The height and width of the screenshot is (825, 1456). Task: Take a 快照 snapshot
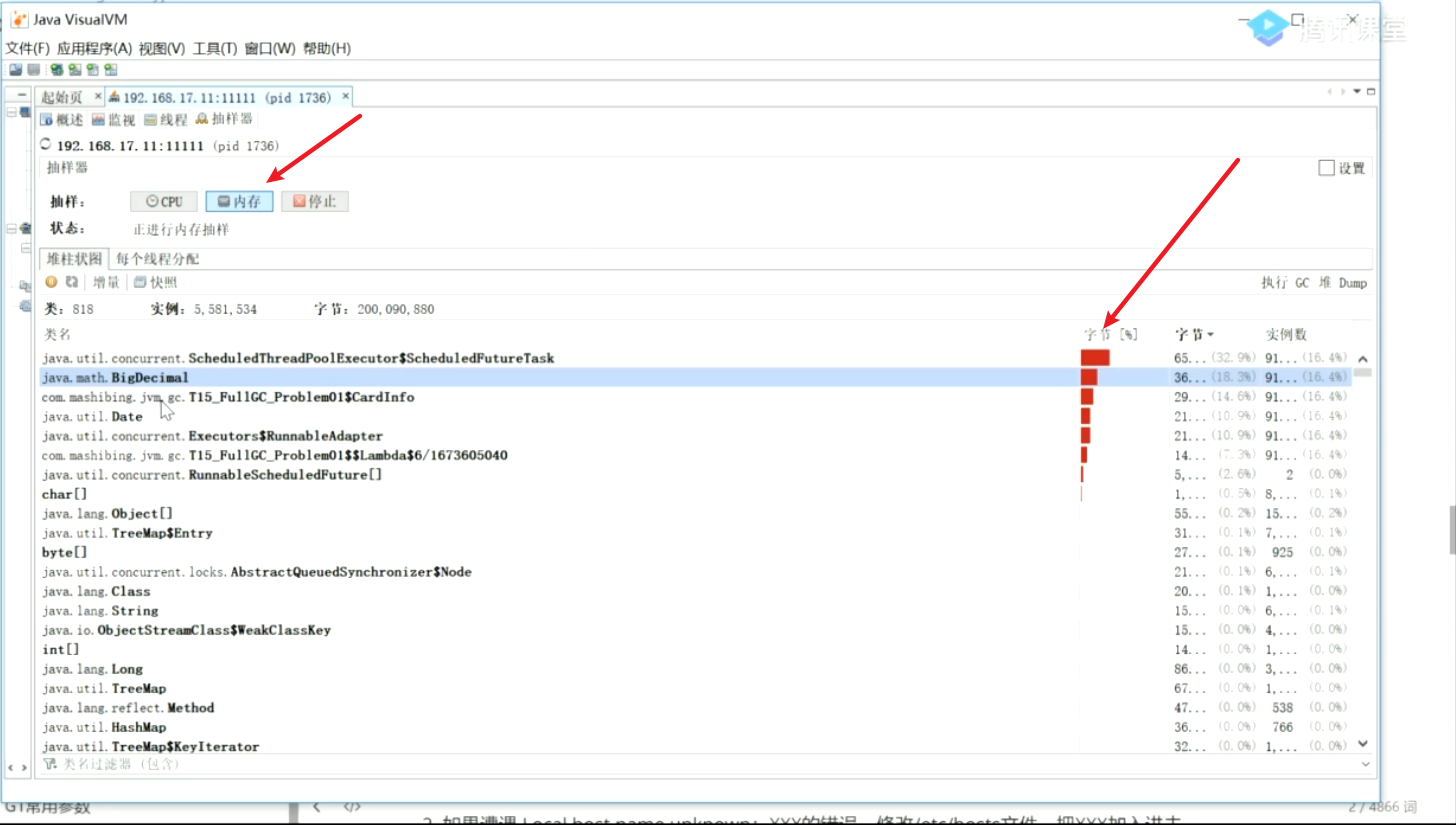point(156,282)
